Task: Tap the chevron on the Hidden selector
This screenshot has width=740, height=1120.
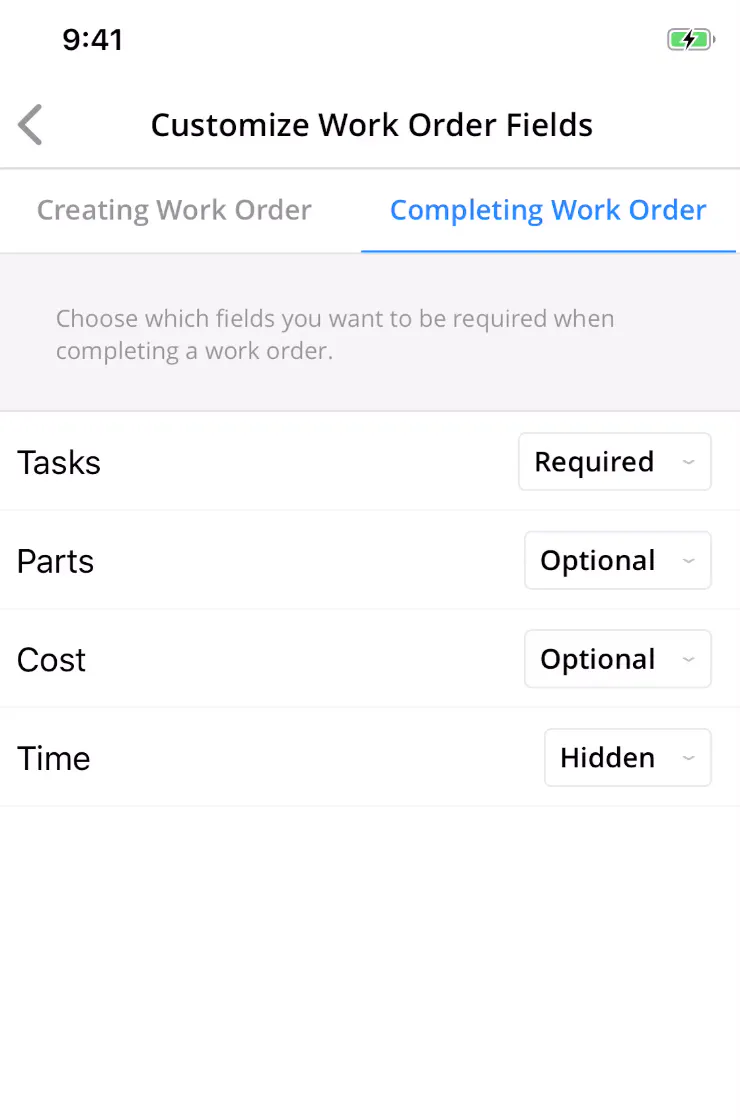Action: [688, 758]
